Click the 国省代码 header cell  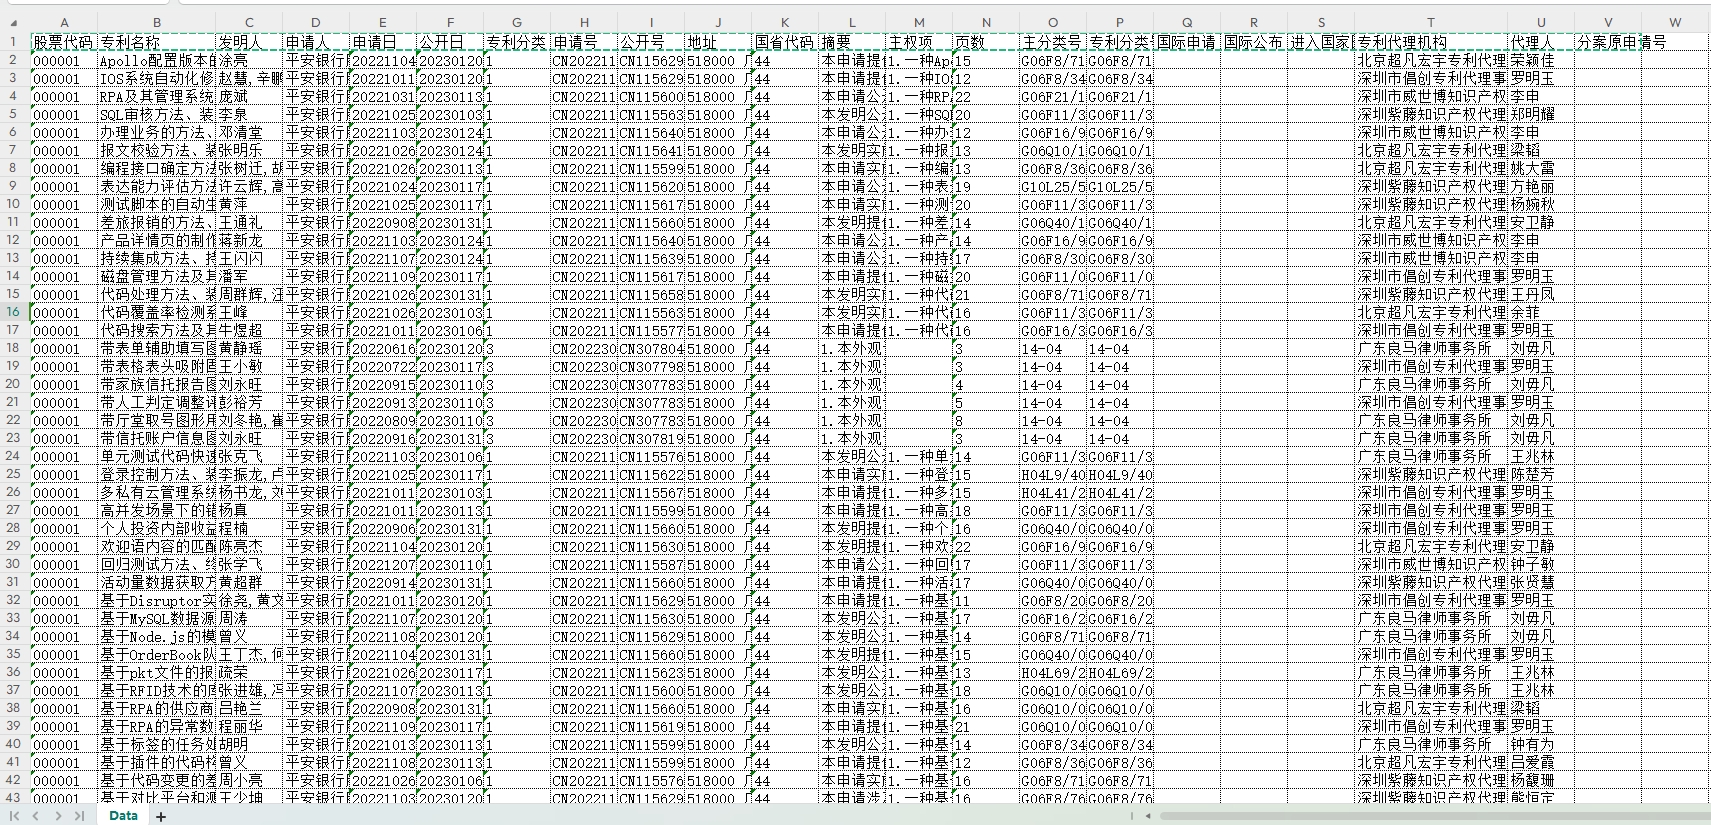(785, 42)
